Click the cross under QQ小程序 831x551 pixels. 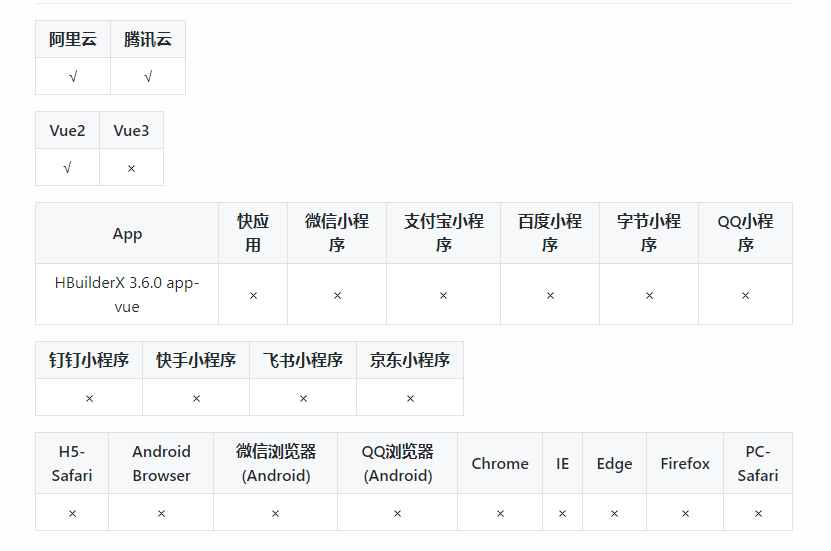745,296
